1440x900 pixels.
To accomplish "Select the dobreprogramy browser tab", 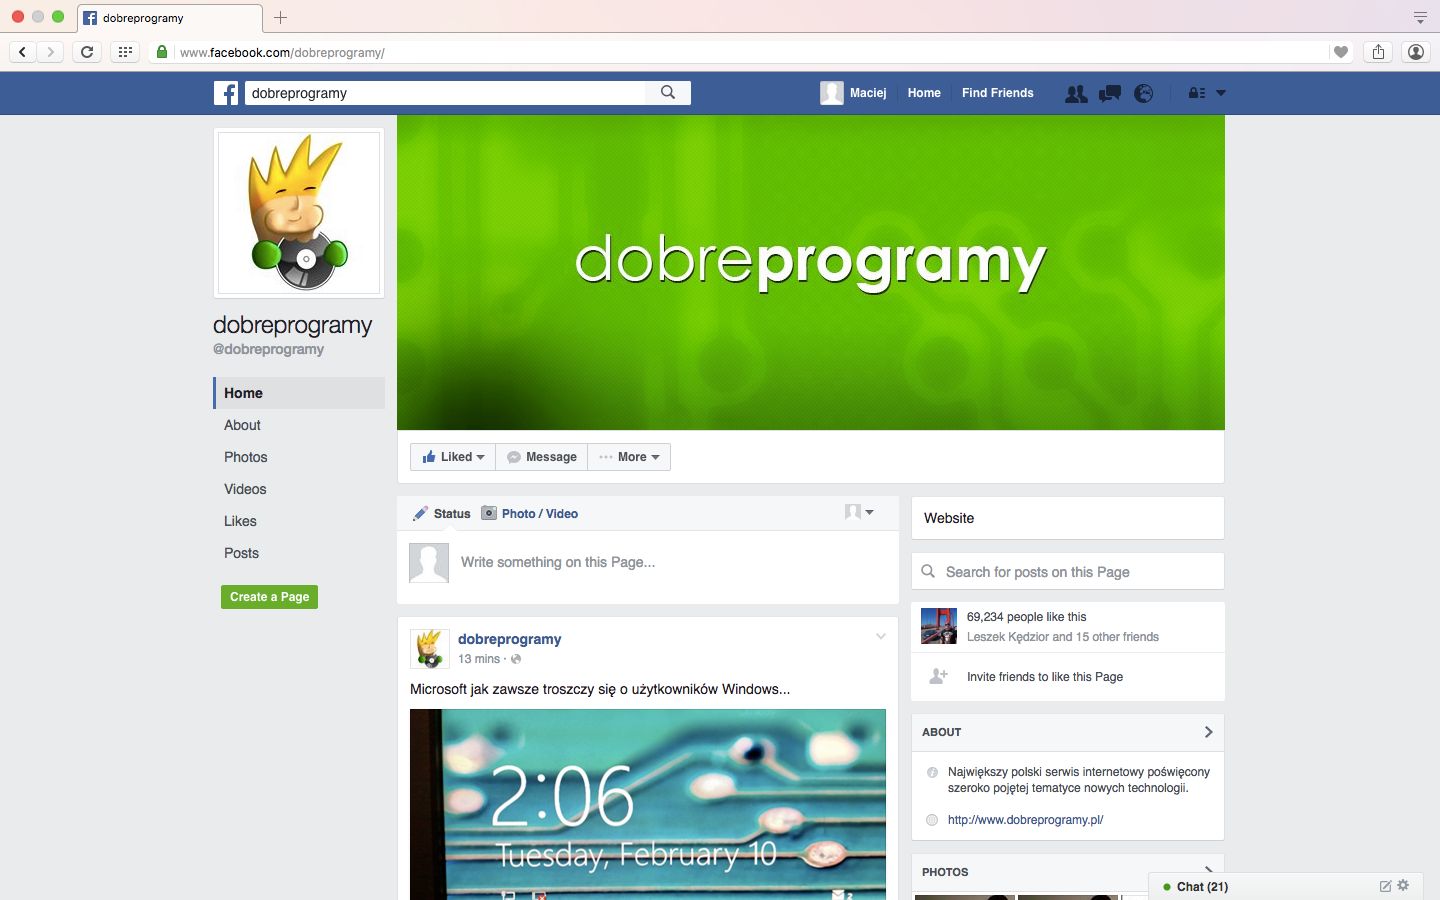I will [170, 18].
